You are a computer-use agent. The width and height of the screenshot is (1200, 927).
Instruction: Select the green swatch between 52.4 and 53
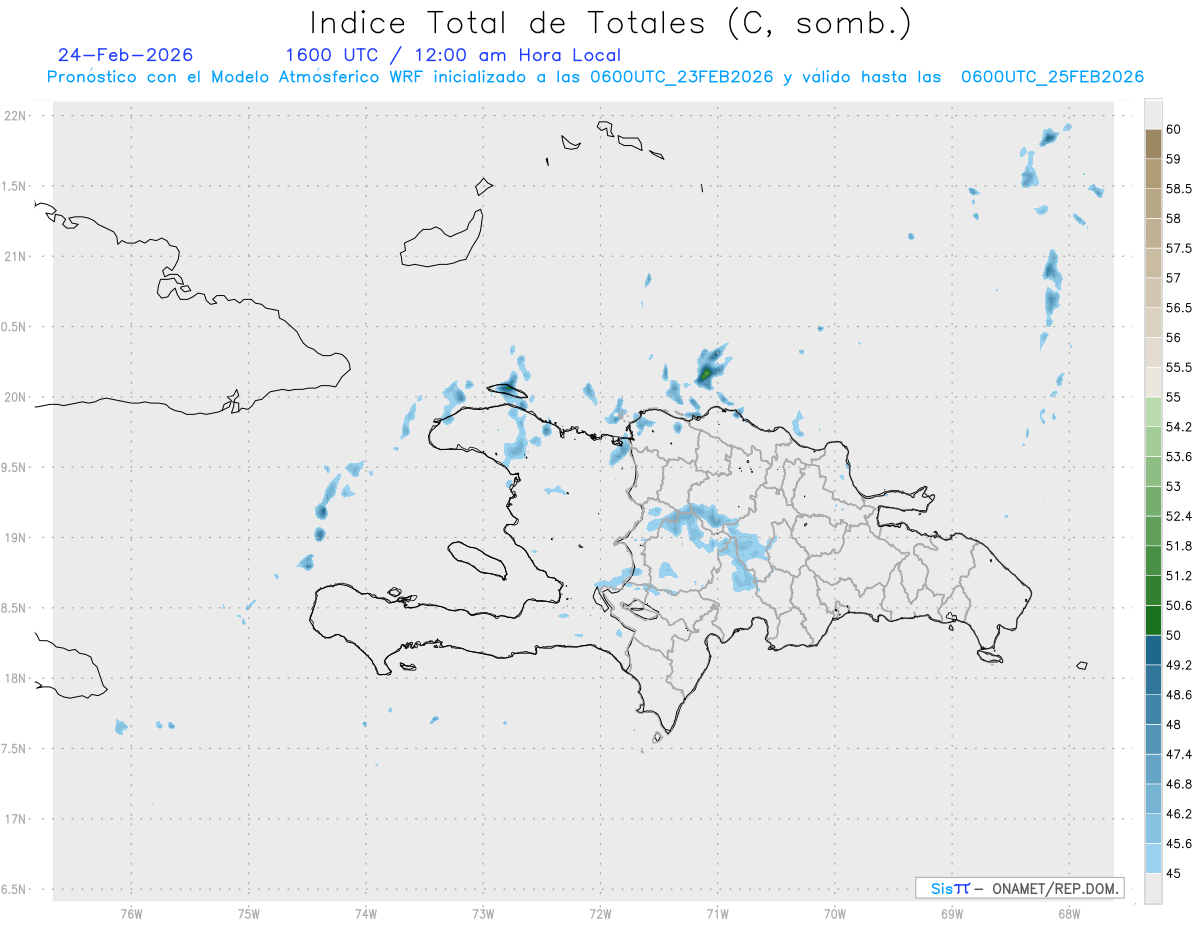1153,501
